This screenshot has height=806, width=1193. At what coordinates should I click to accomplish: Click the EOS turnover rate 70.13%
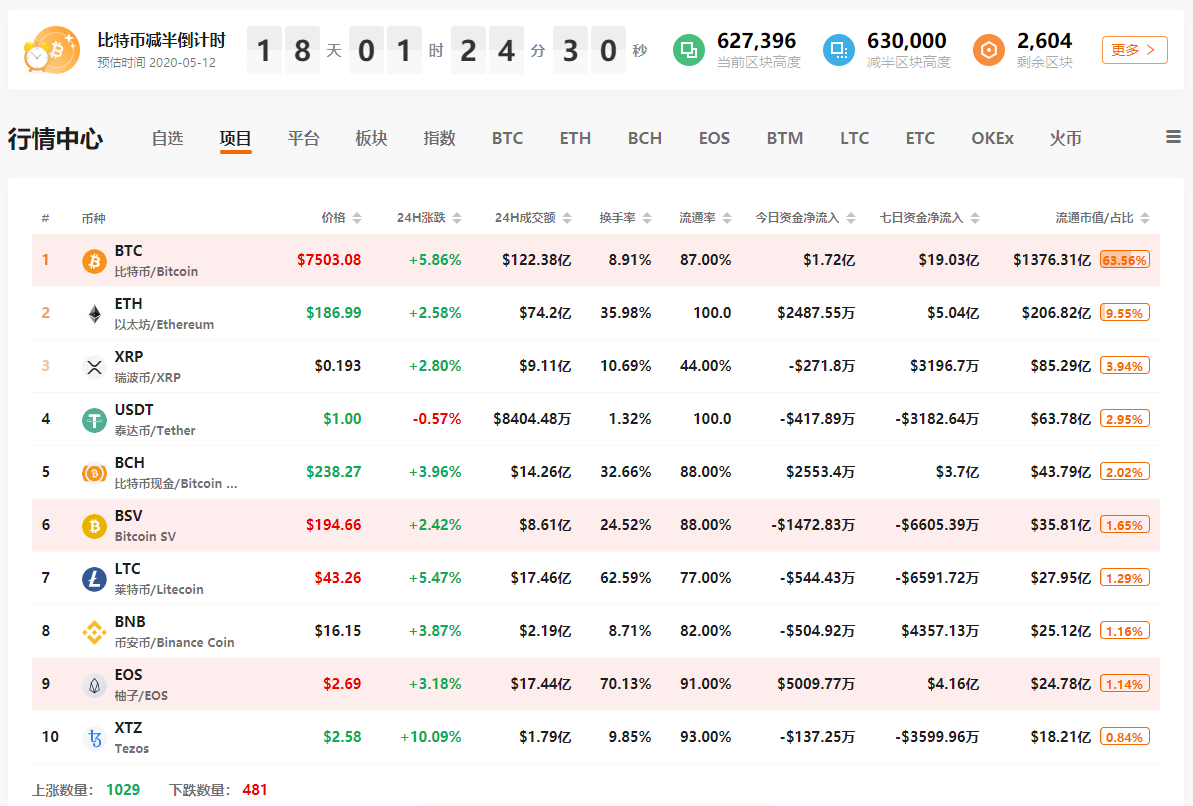(x=625, y=683)
